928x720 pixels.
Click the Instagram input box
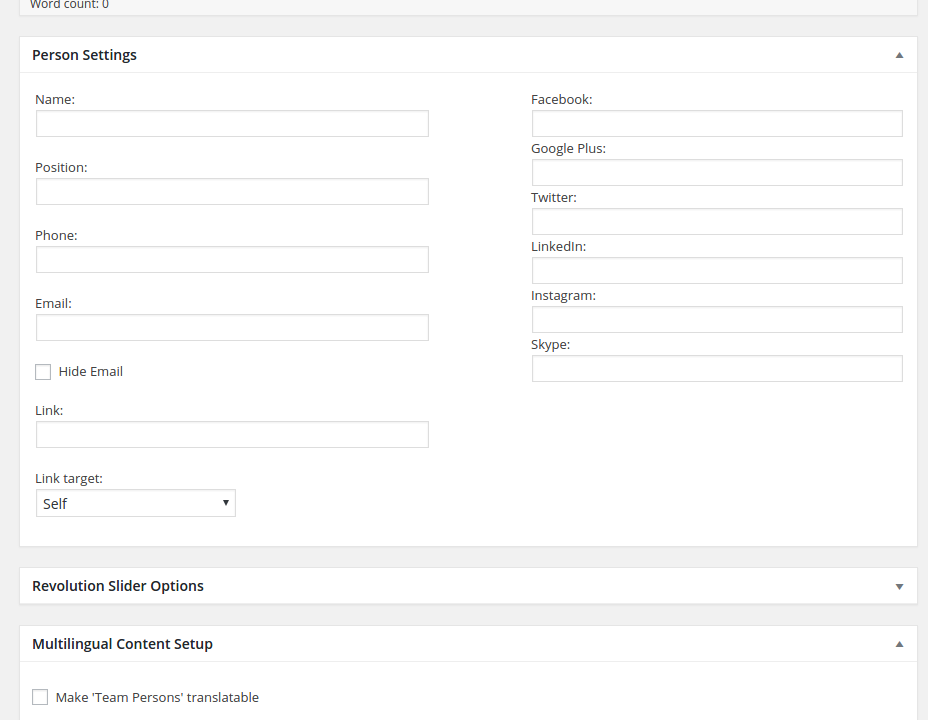717,320
